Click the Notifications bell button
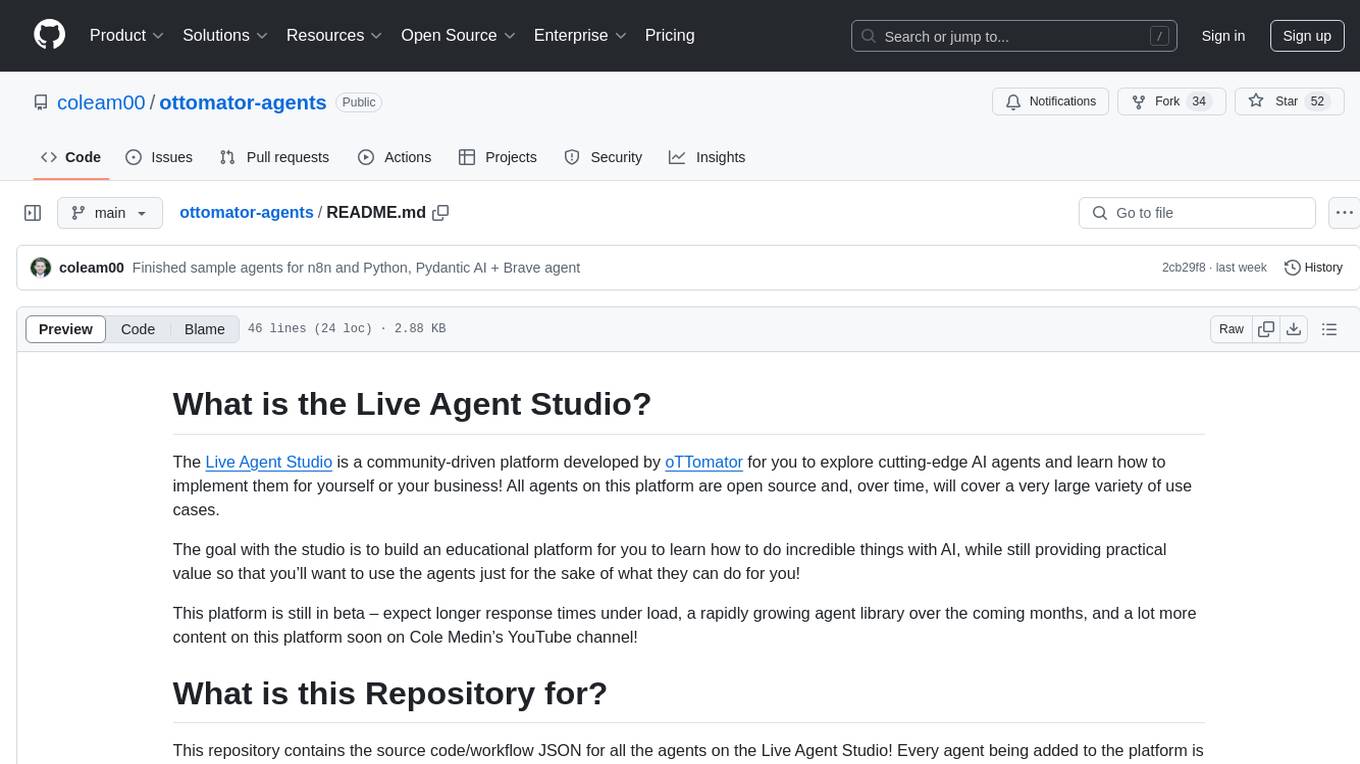This screenshot has height=764, width=1360. tap(1051, 102)
